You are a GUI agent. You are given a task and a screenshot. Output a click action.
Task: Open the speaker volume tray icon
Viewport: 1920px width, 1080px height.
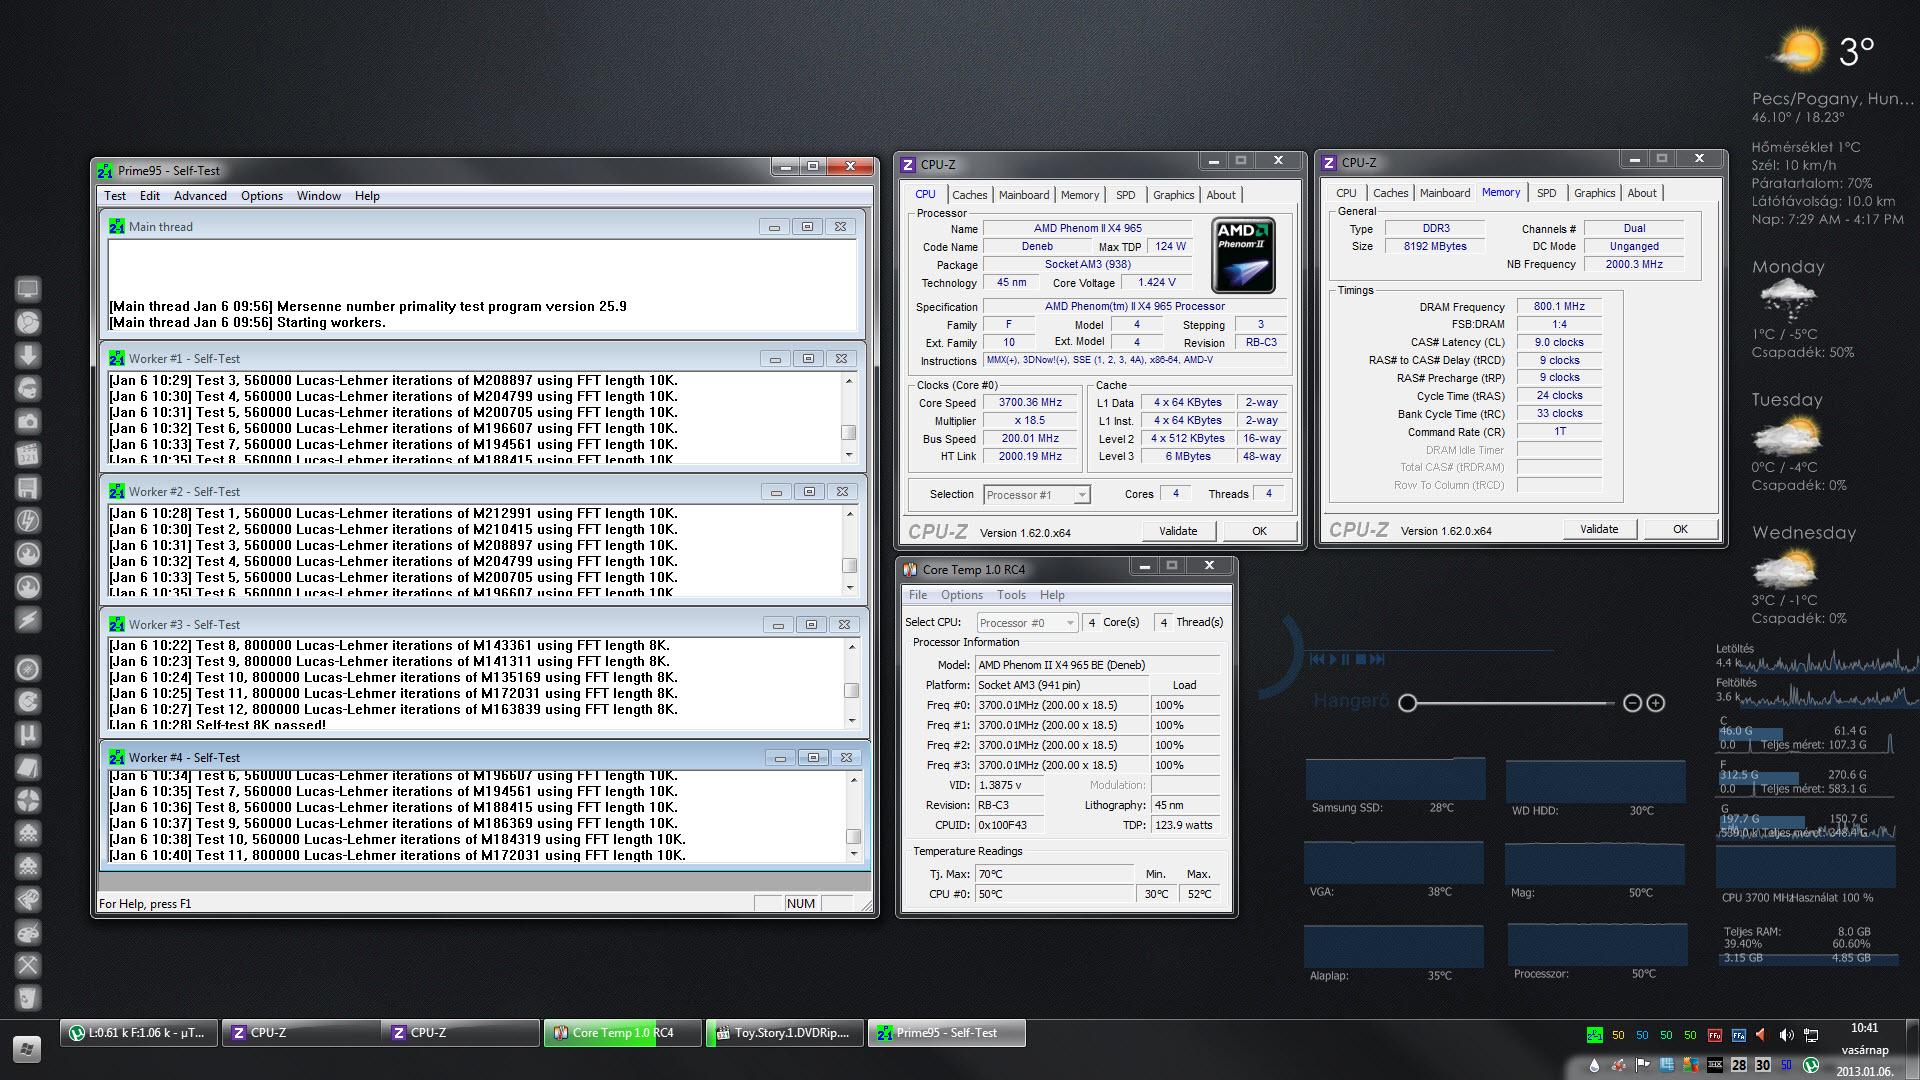[x=1786, y=1035]
